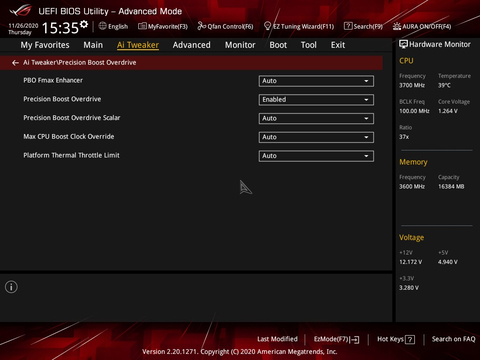Screen dimensions: 480x360
Task: Click the MyFavorite list icon
Action: tap(142, 26)
